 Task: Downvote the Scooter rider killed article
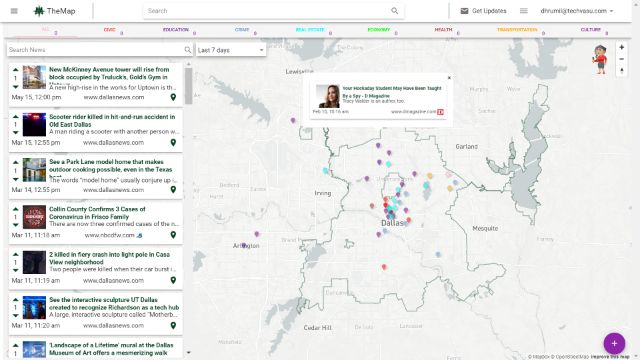pos(16,133)
